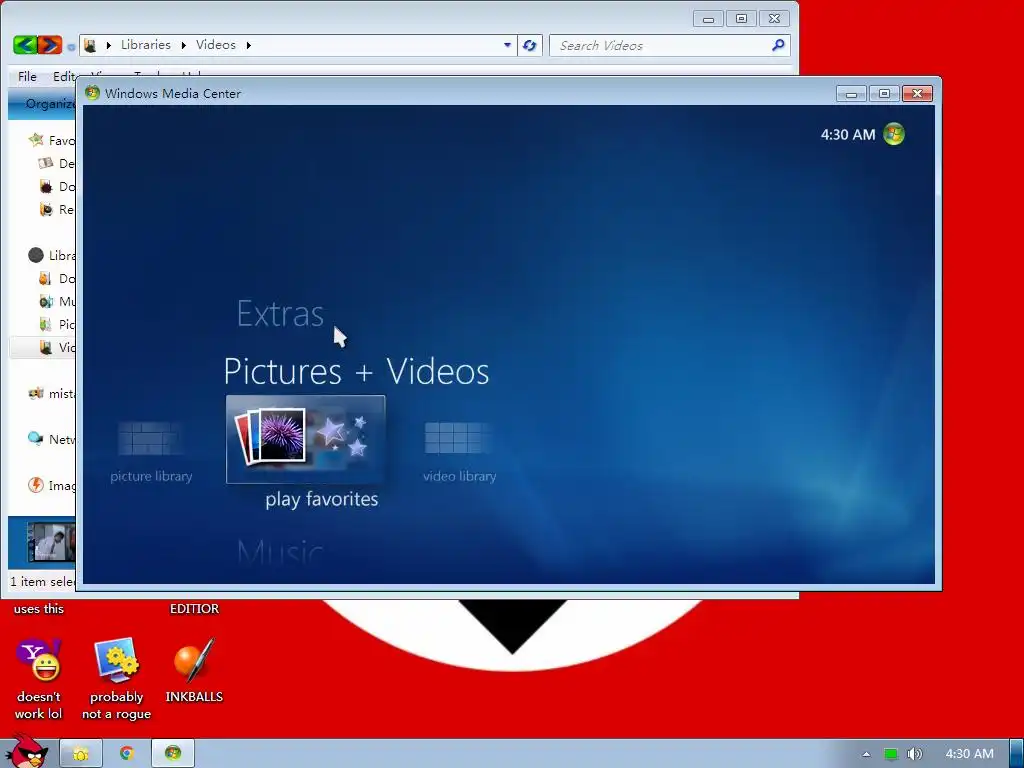Open play favorites tile in Media Center
Screen dimensions: 1024x768
pos(305,439)
